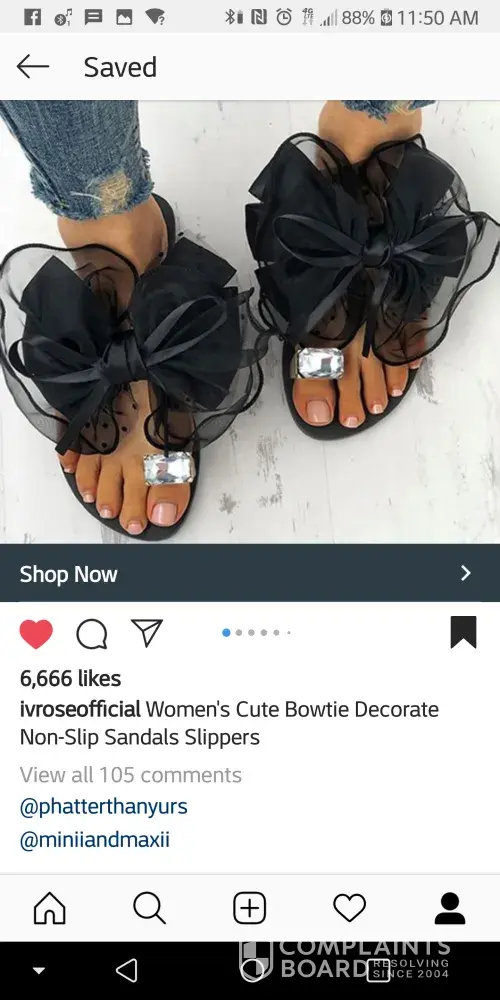Remove post from saved with bookmark icon

464,633
